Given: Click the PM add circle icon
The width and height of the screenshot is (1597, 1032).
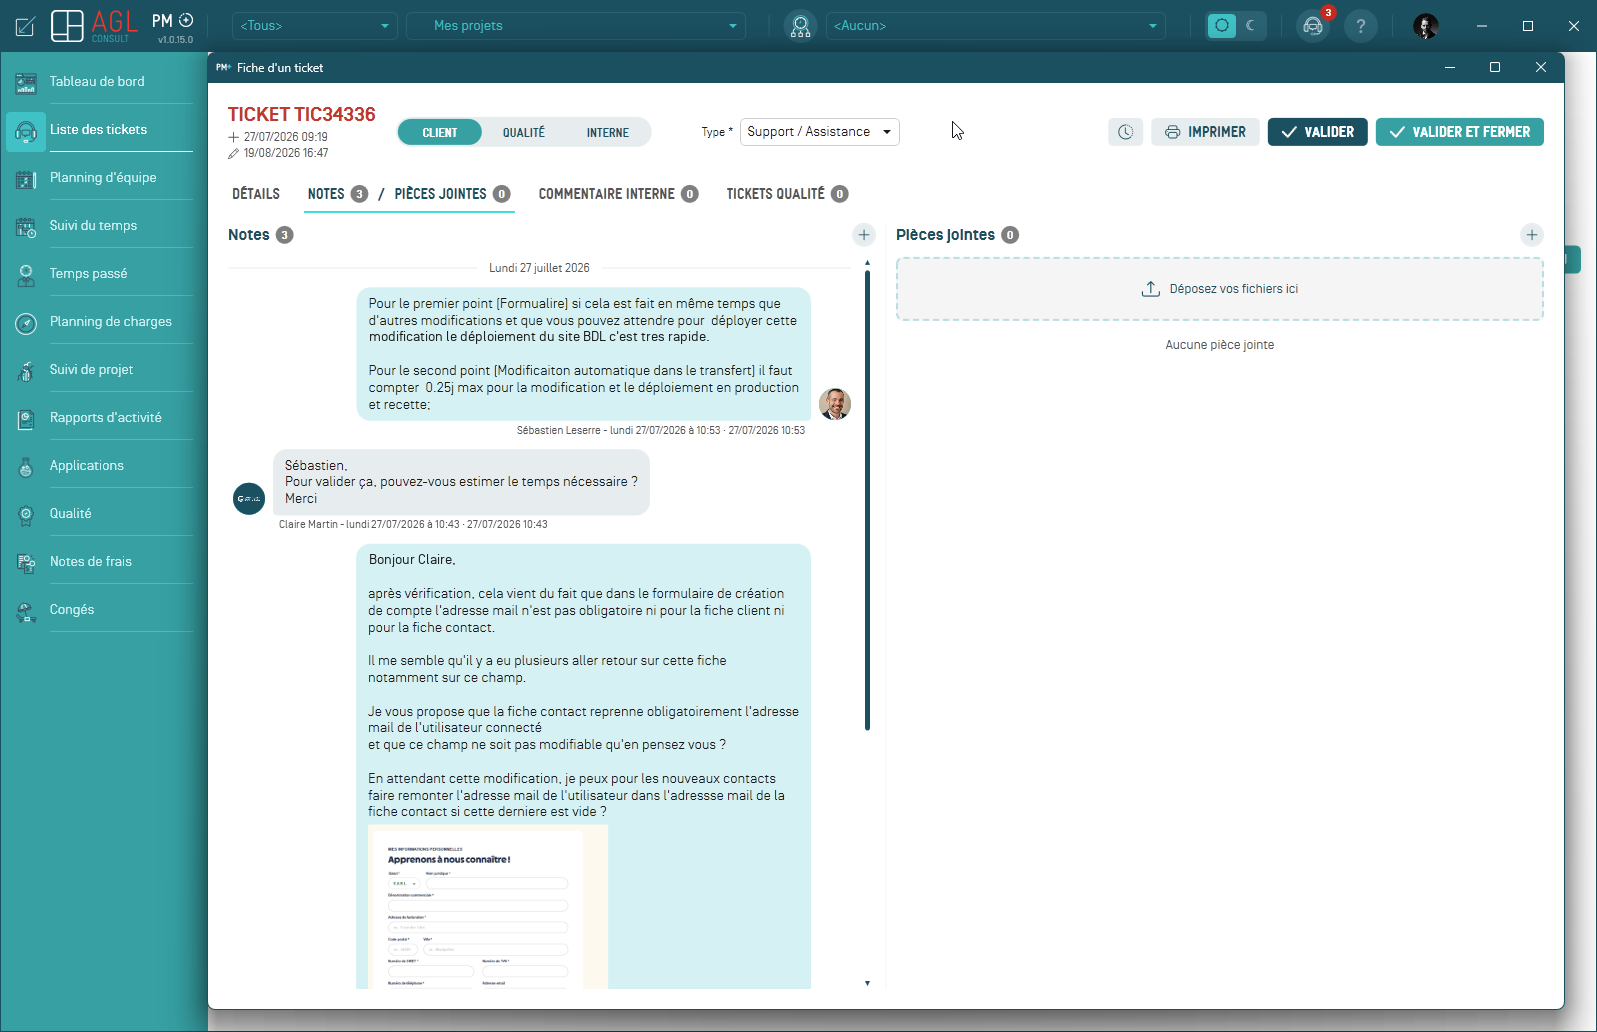Looking at the screenshot, I should 186,20.
